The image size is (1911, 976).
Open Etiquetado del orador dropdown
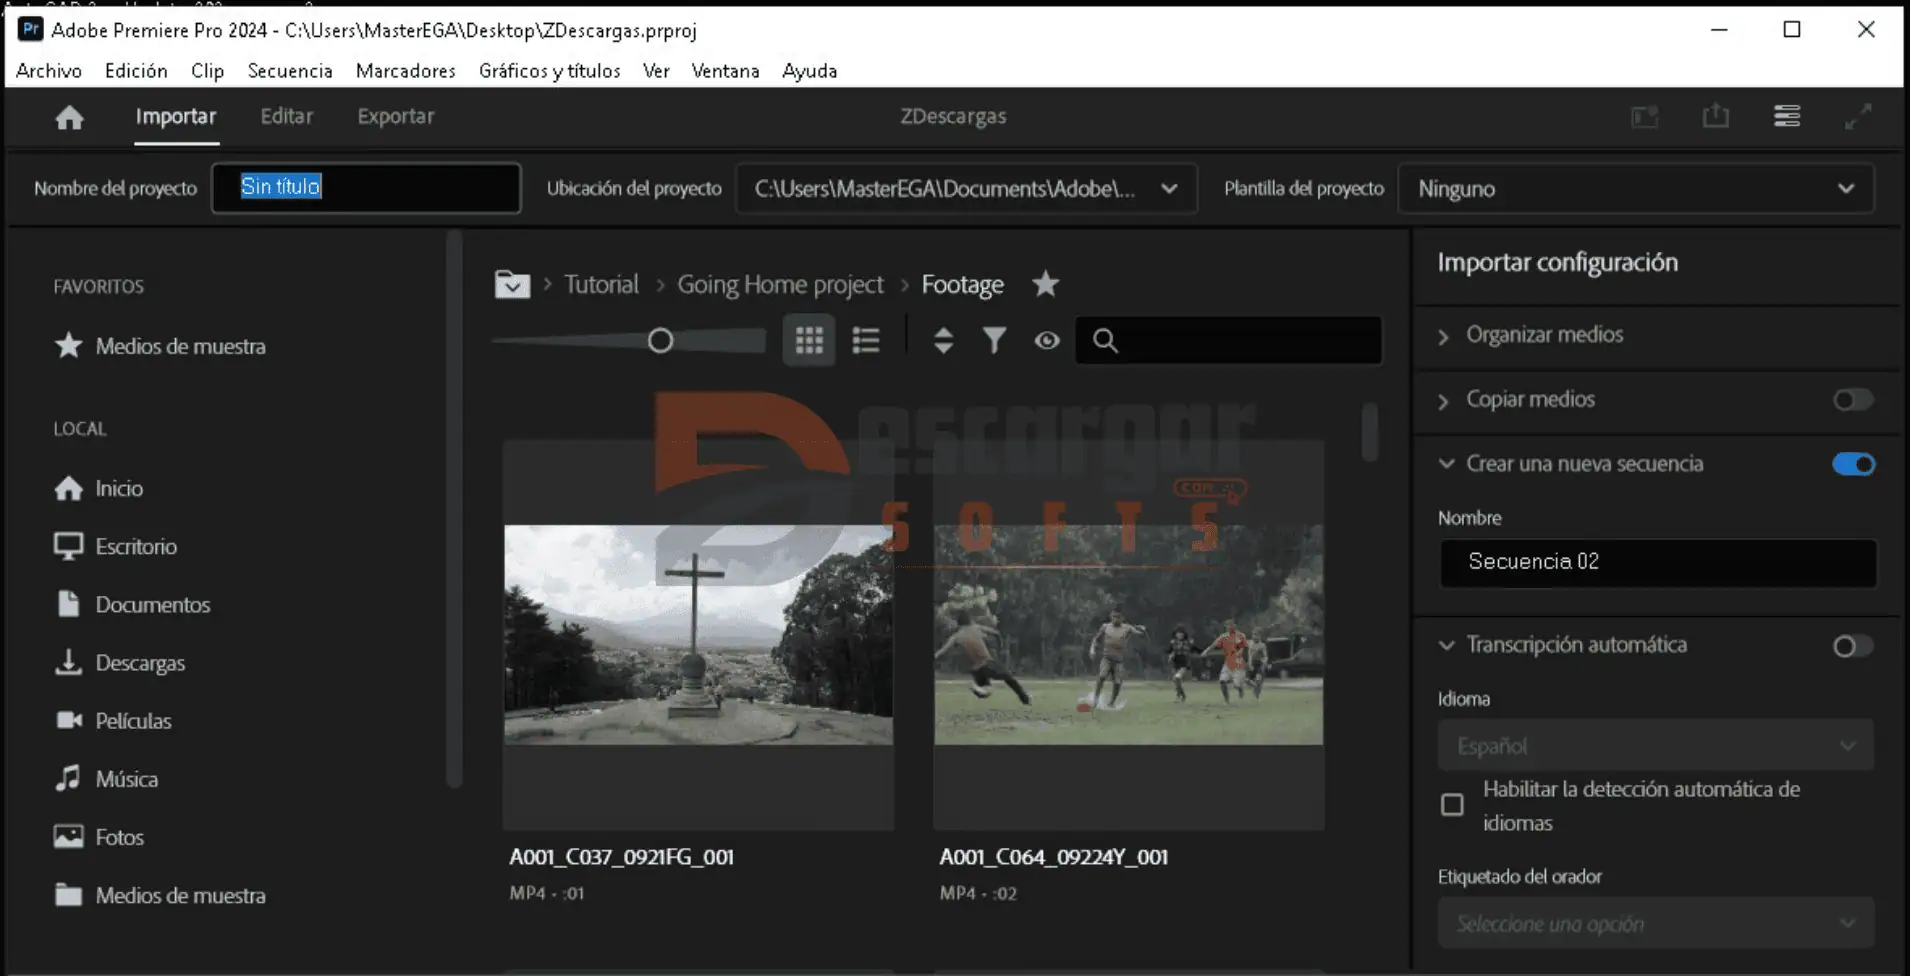pyautogui.click(x=1656, y=923)
